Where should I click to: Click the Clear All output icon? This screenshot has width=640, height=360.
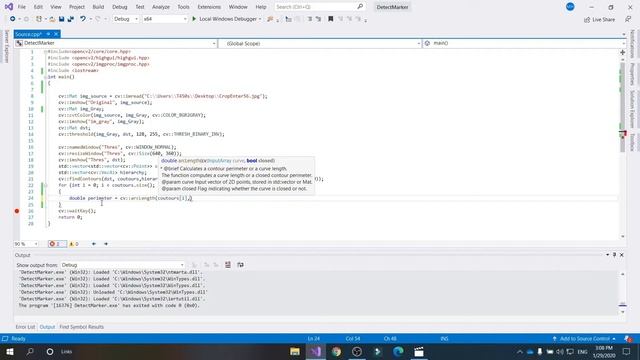(228, 265)
